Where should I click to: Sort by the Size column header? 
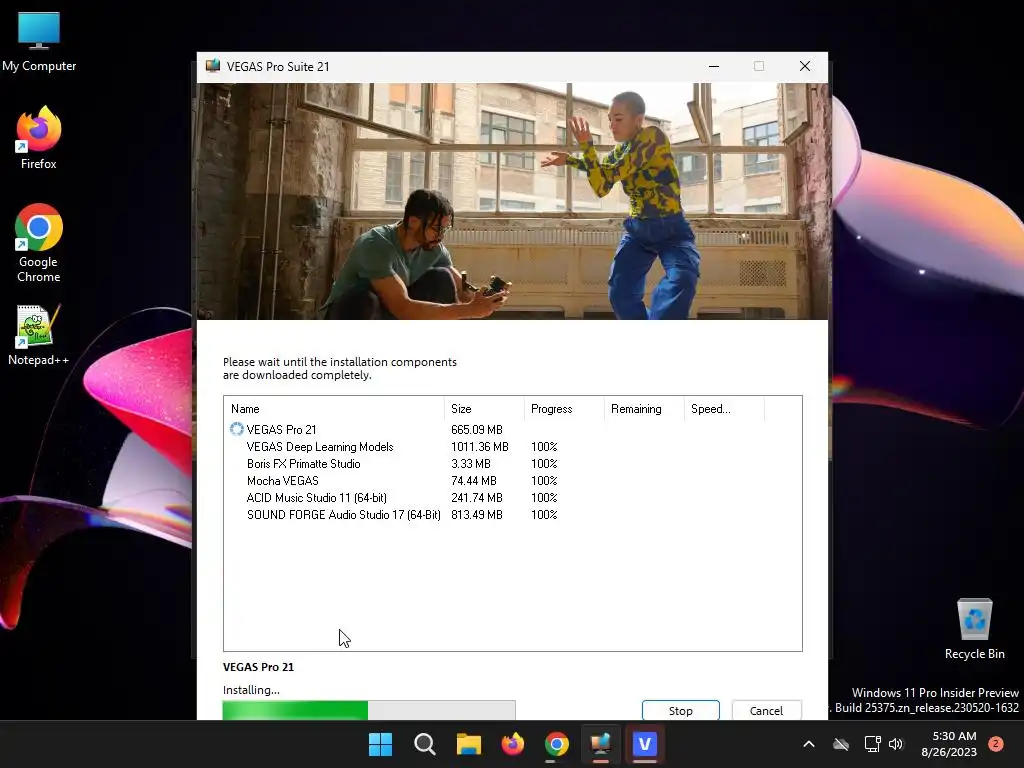484,409
